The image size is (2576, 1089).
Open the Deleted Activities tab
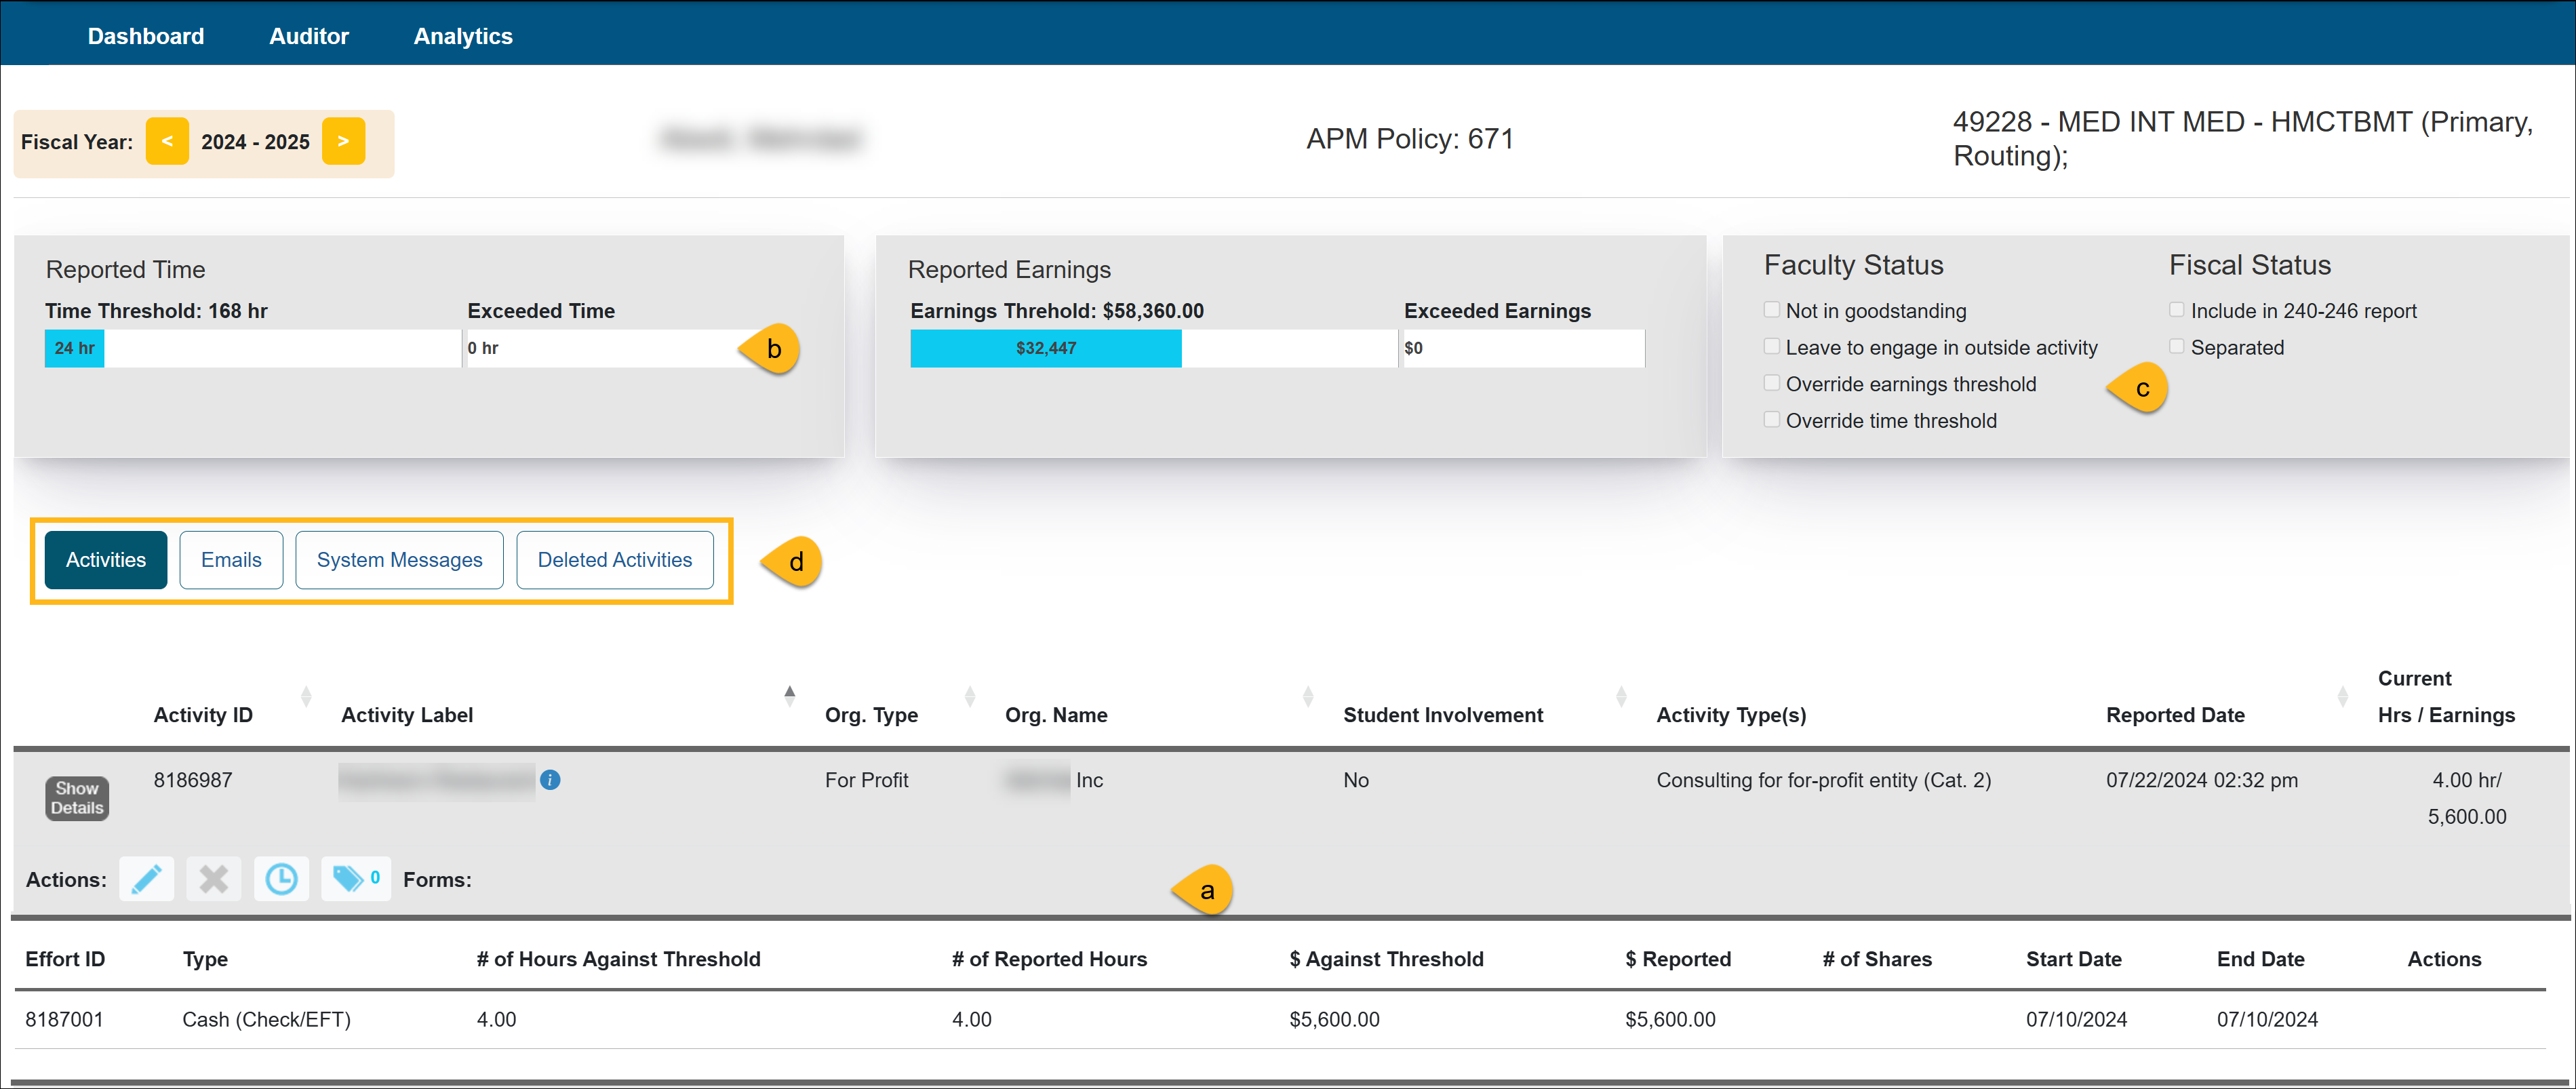(615, 560)
